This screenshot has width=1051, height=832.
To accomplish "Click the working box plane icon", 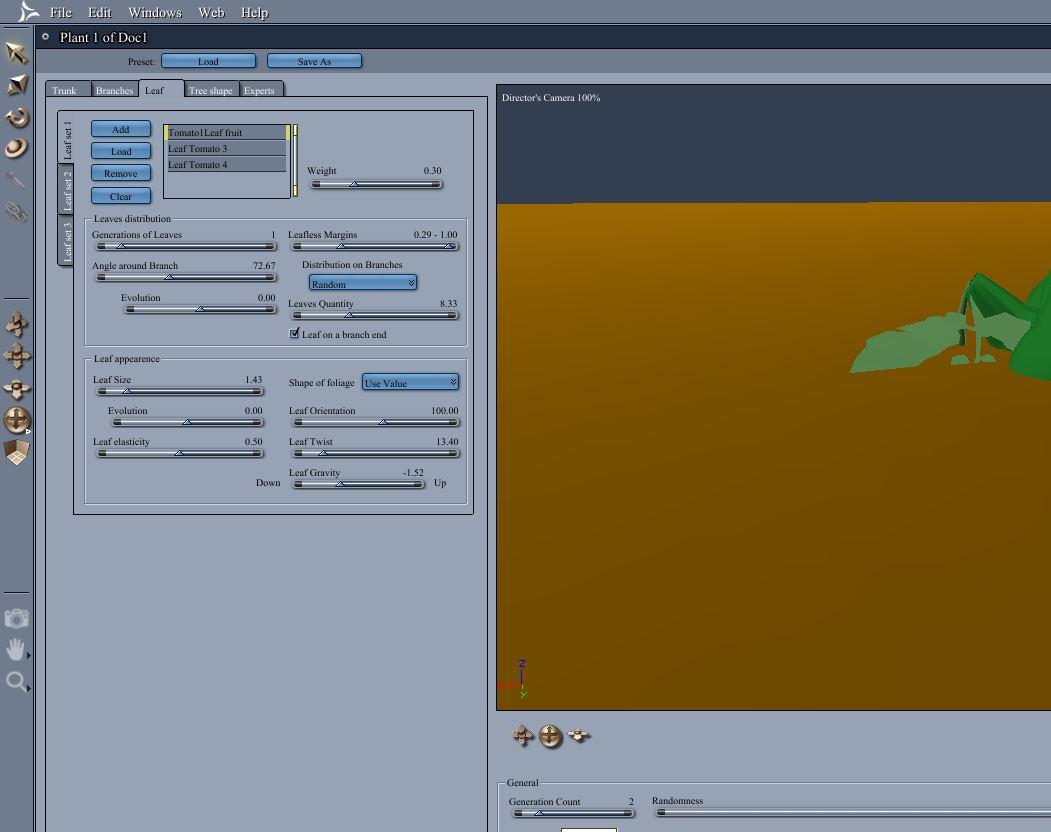I will [17, 453].
